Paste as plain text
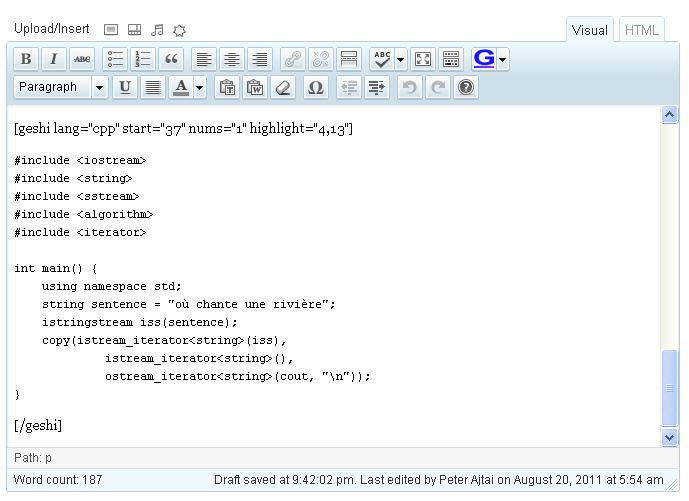This screenshot has height=501, width=689. pyautogui.click(x=227, y=87)
